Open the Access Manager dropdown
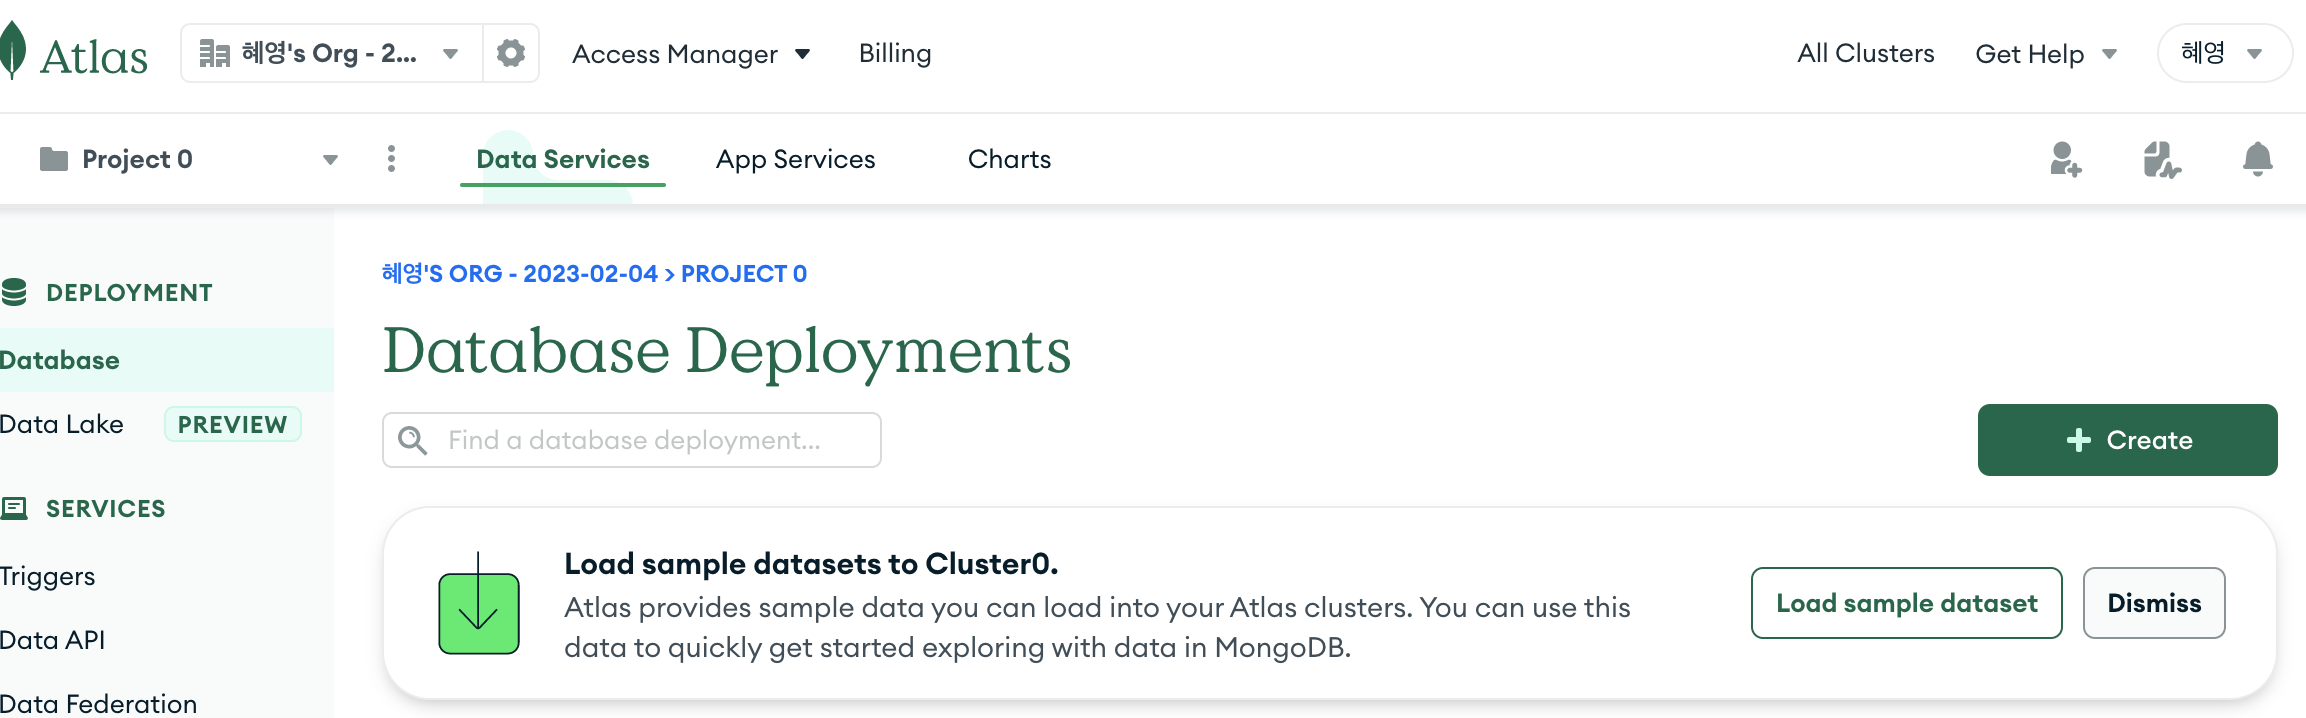 [x=691, y=54]
